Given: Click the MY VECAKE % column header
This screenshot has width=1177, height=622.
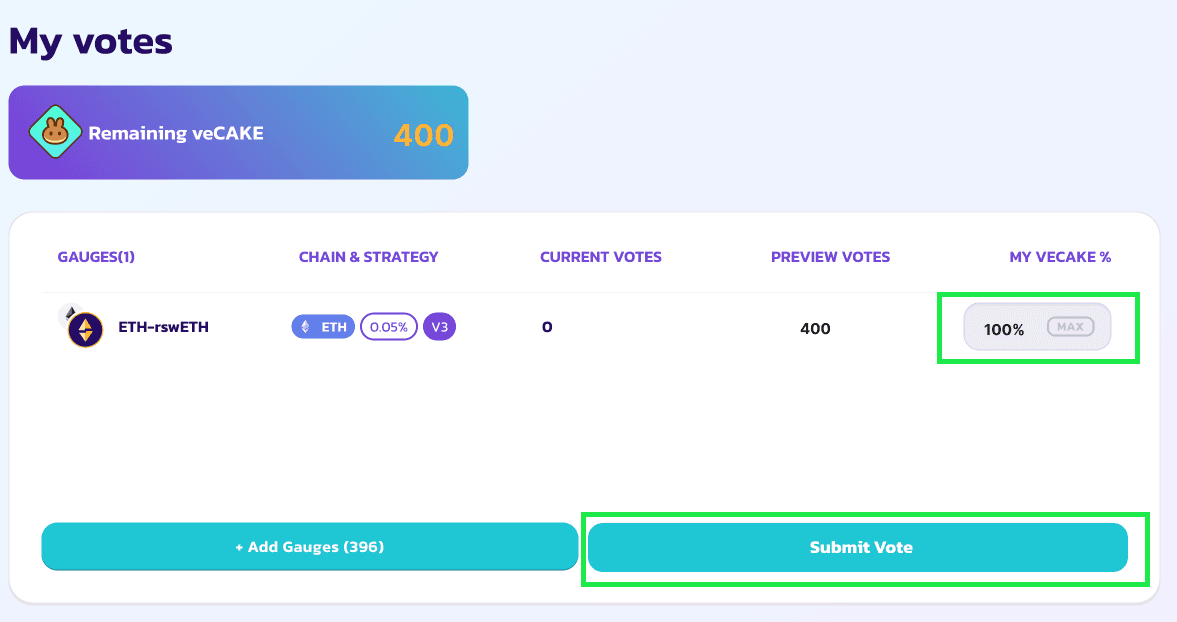Looking at the screenshot, I should coord(1060,257).
